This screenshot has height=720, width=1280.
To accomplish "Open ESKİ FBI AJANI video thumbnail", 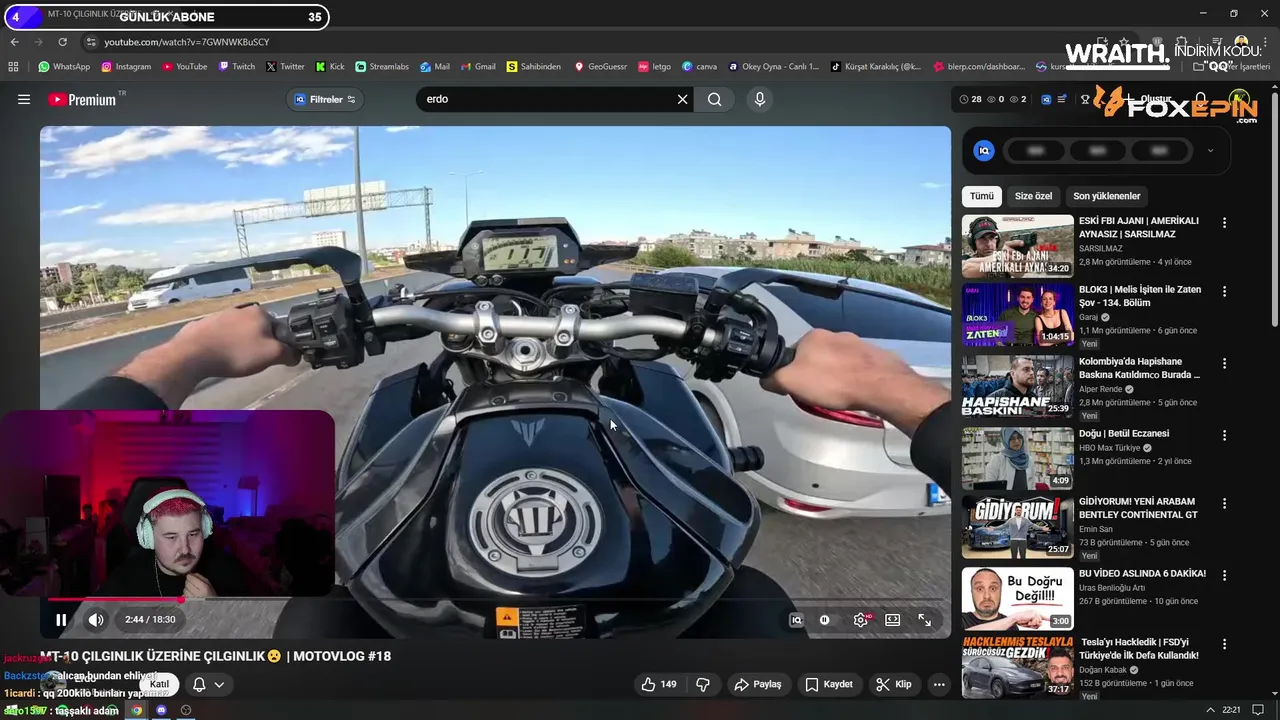I will click(x=1017, y=246).
